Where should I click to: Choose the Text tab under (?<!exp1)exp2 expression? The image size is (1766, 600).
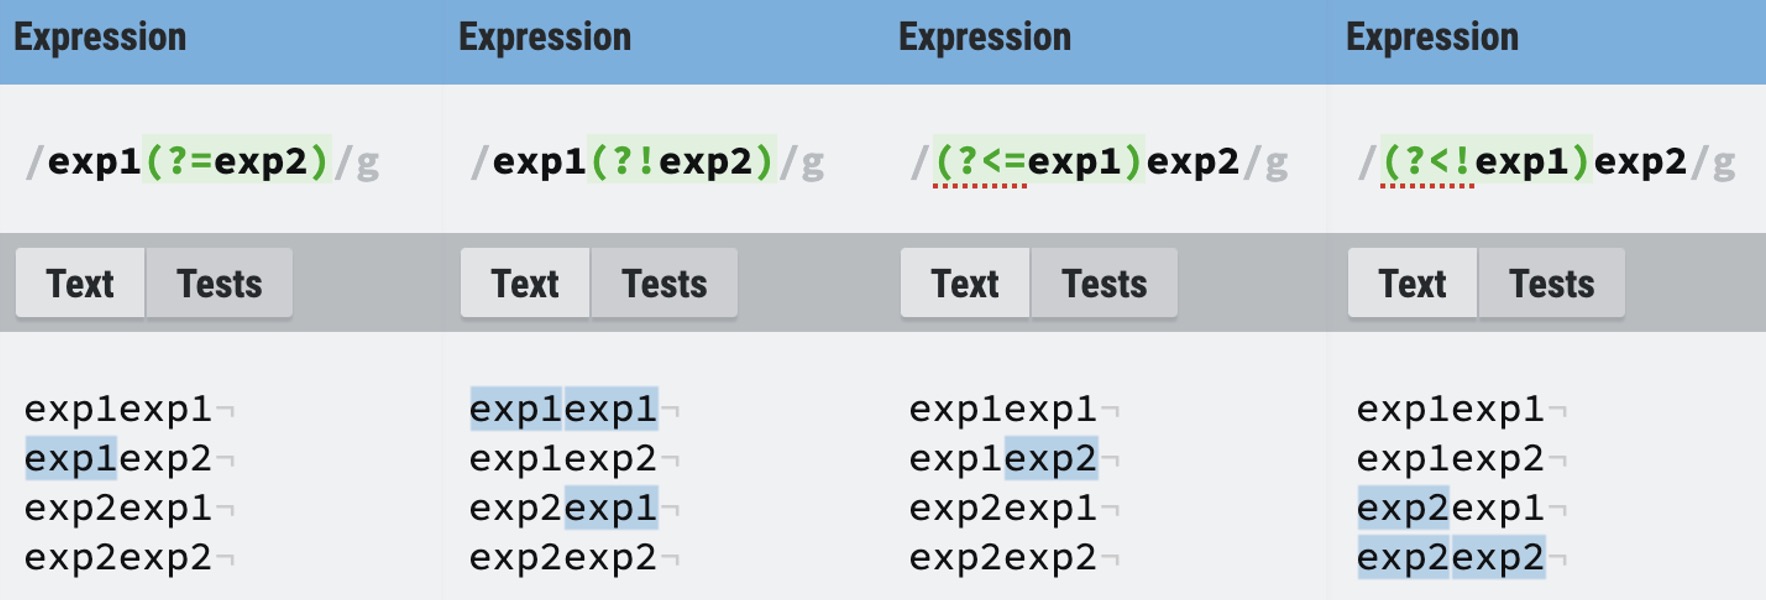tap(1412, 284)
